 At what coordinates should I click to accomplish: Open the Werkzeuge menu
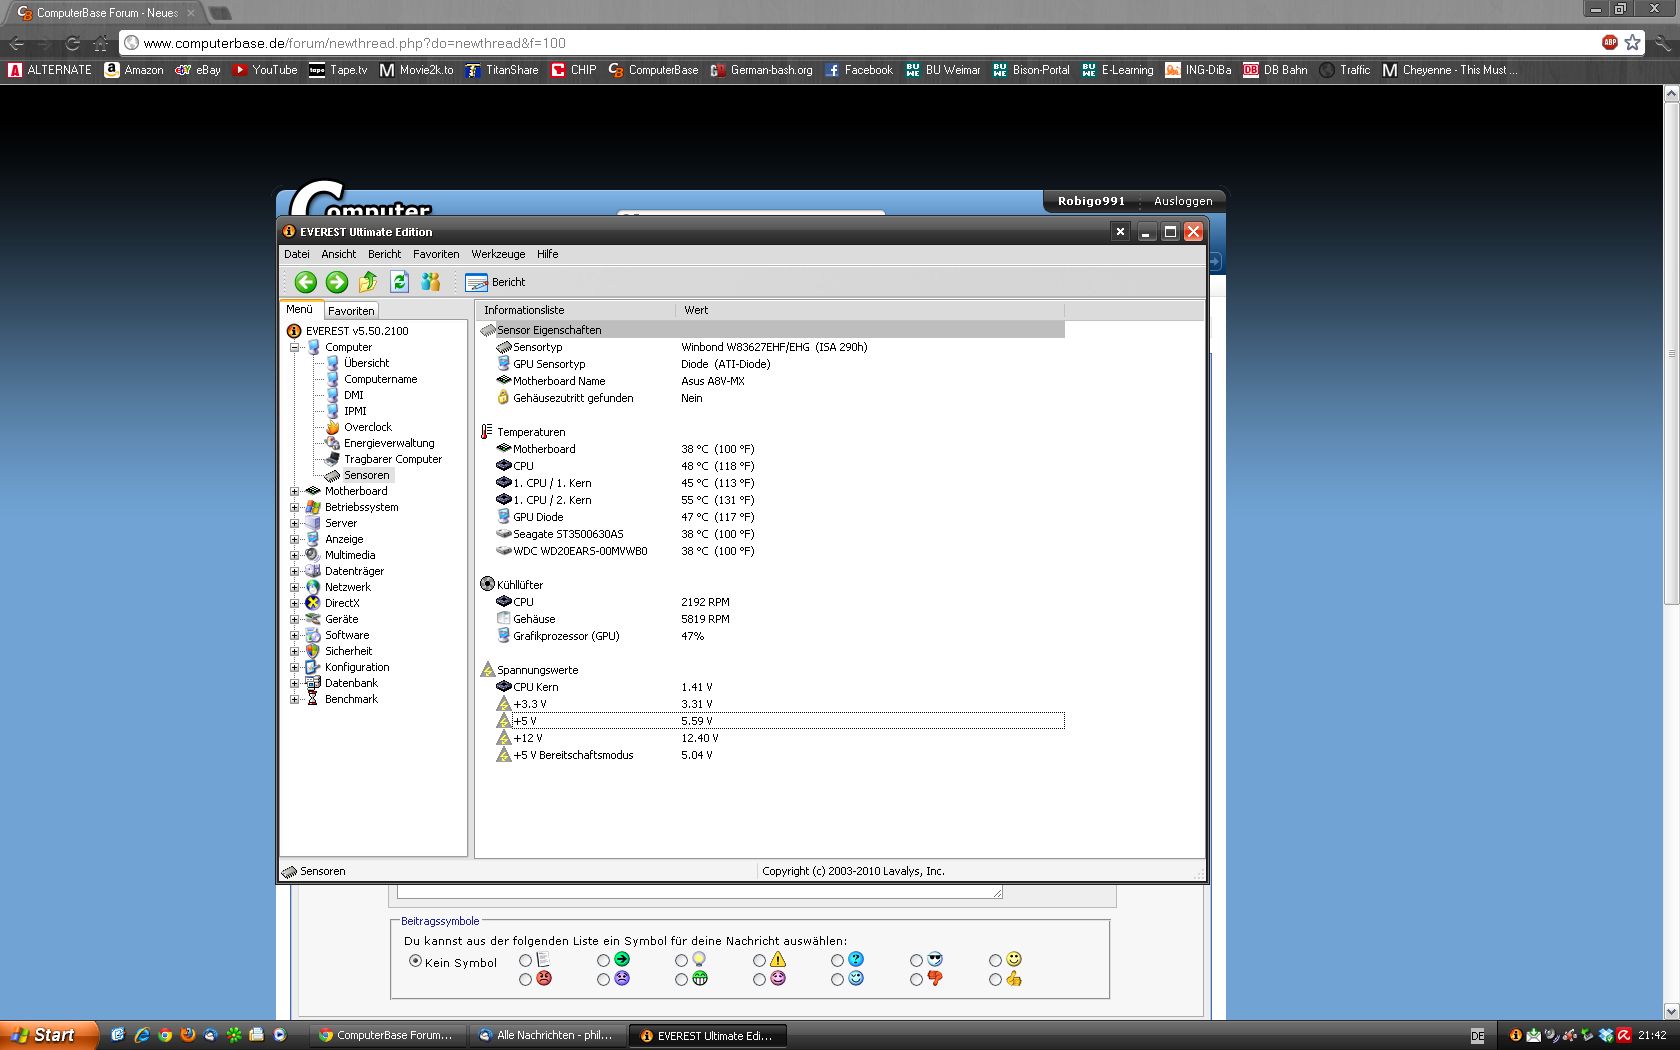click(x=498, y=254)
